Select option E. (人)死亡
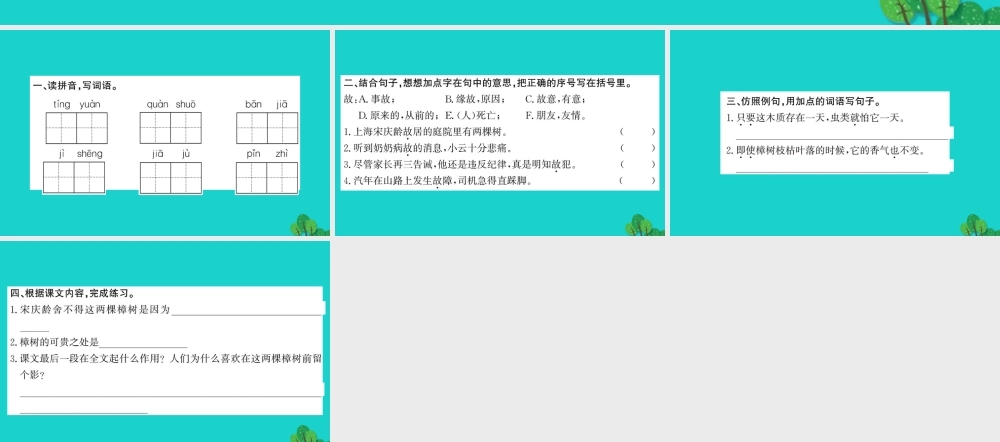 click(473, 115)
